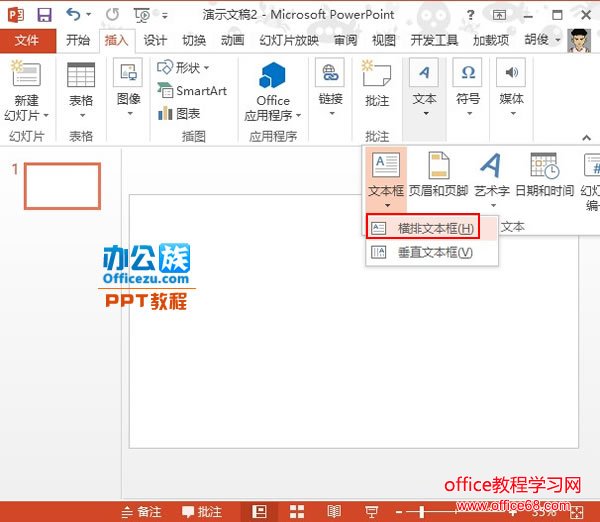
Task: Click 页眉和页脚 header and footer
Action: pyautogui.click(x=439, y=174)
